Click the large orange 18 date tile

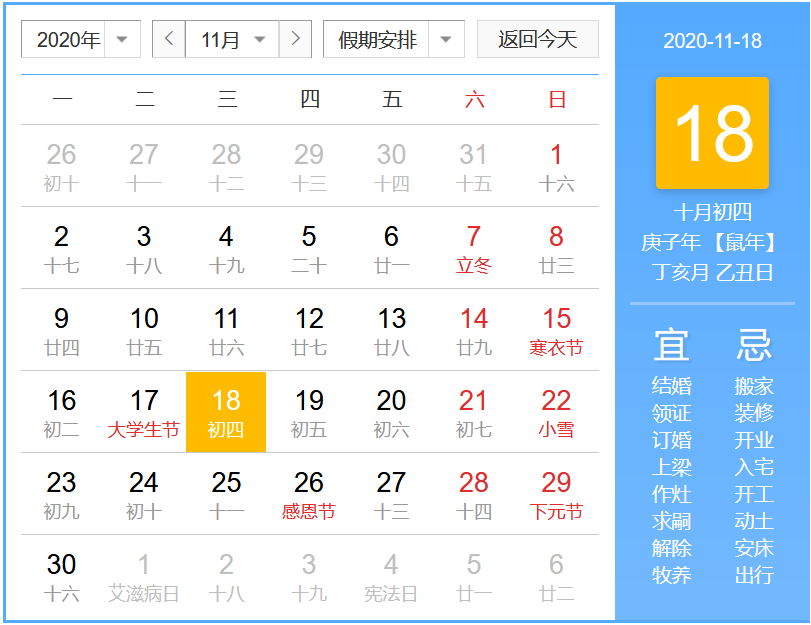pyautogui.click(x=712, y=133)
